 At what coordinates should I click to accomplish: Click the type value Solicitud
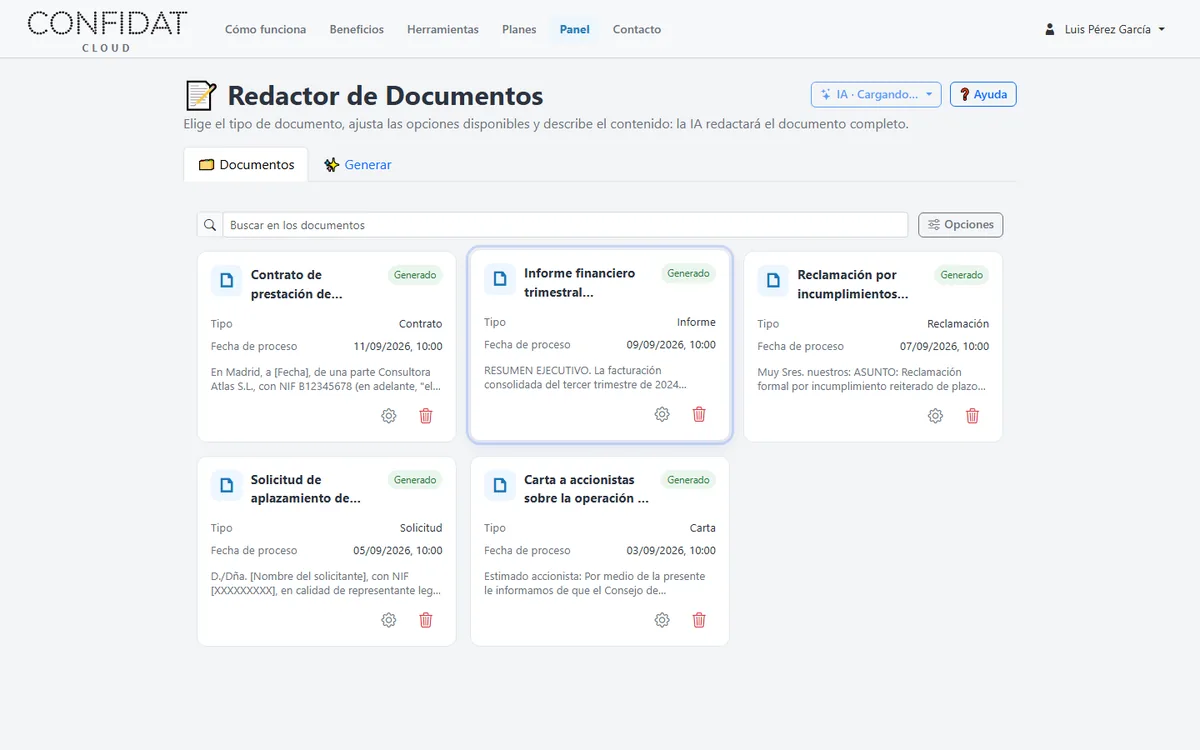(421, 528)
